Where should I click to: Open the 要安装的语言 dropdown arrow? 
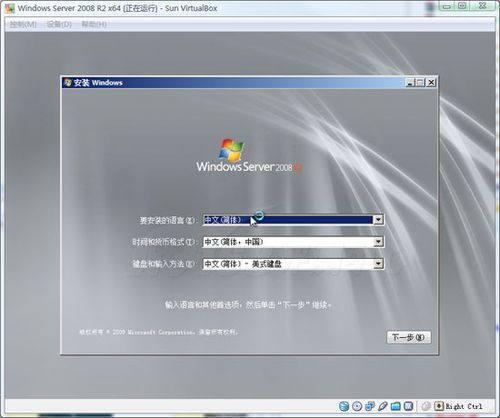pyautogui.click(x=378, y=220)
